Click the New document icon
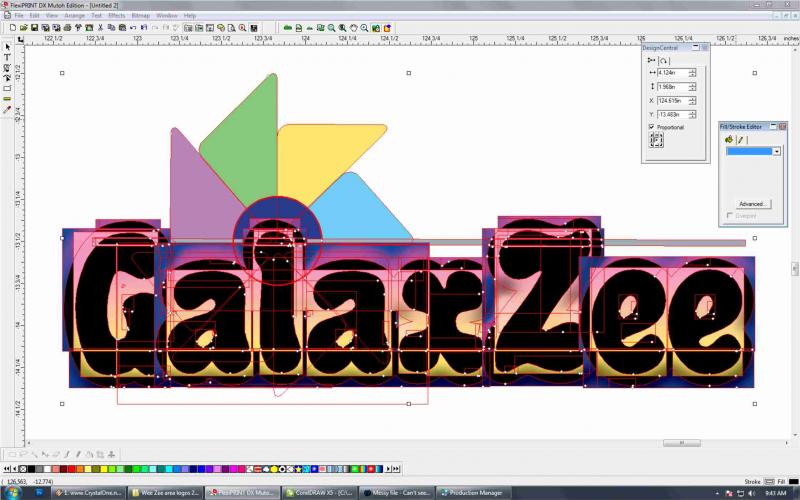Image resolution: width=800 pixels, height=500 pixels. click(13, 28)
